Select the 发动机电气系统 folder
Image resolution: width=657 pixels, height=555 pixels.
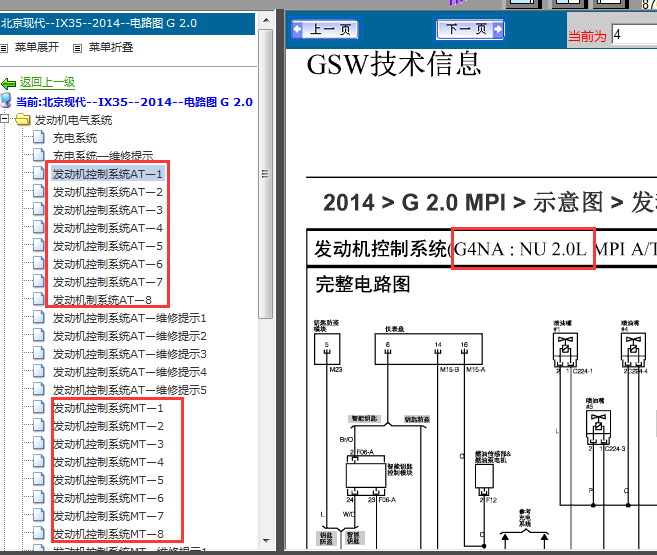pyautogui.click(x=73, y=120)
